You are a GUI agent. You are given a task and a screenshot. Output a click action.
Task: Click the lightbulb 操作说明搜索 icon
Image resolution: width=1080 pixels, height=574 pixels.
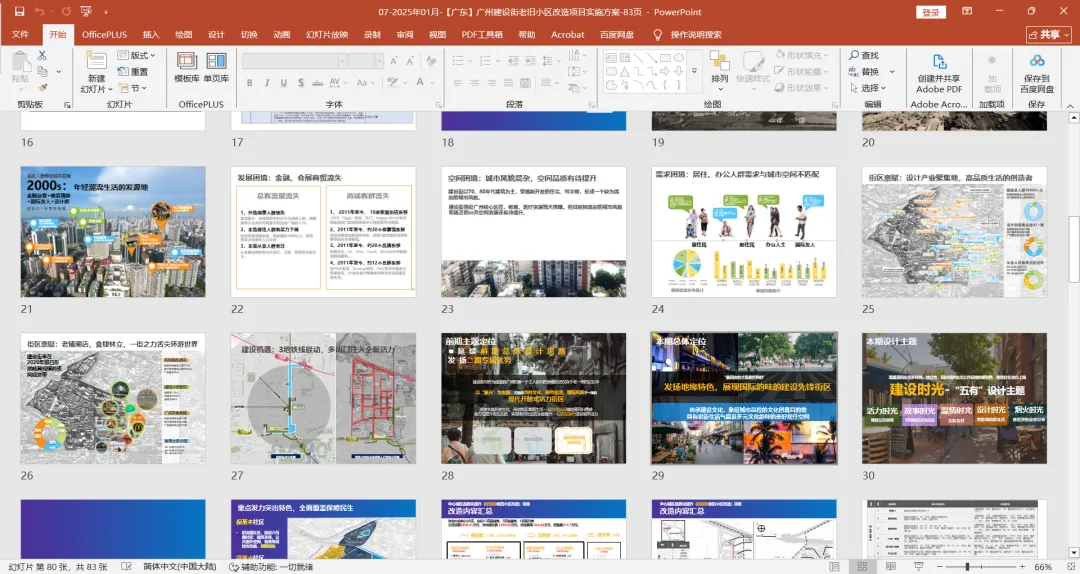pyautogui.click(x=657, y=34)
